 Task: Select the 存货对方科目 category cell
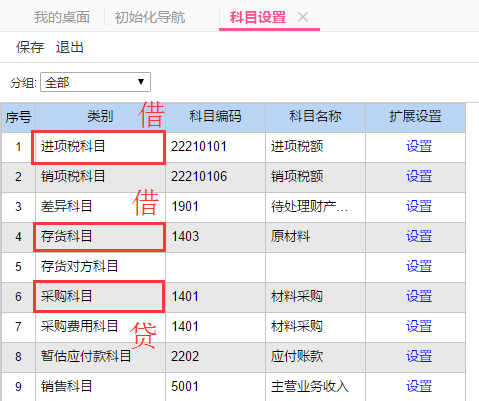point(100,267)
